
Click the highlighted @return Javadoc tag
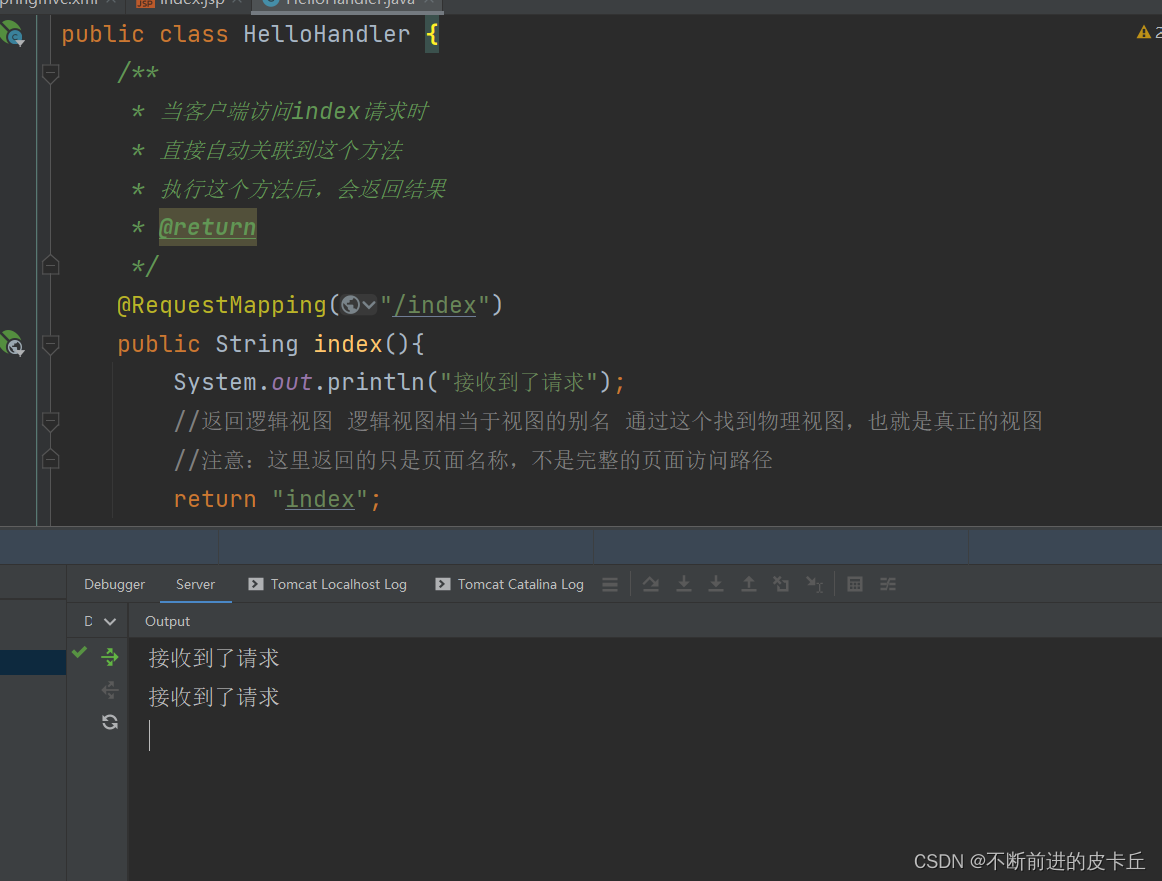point(208,227)
